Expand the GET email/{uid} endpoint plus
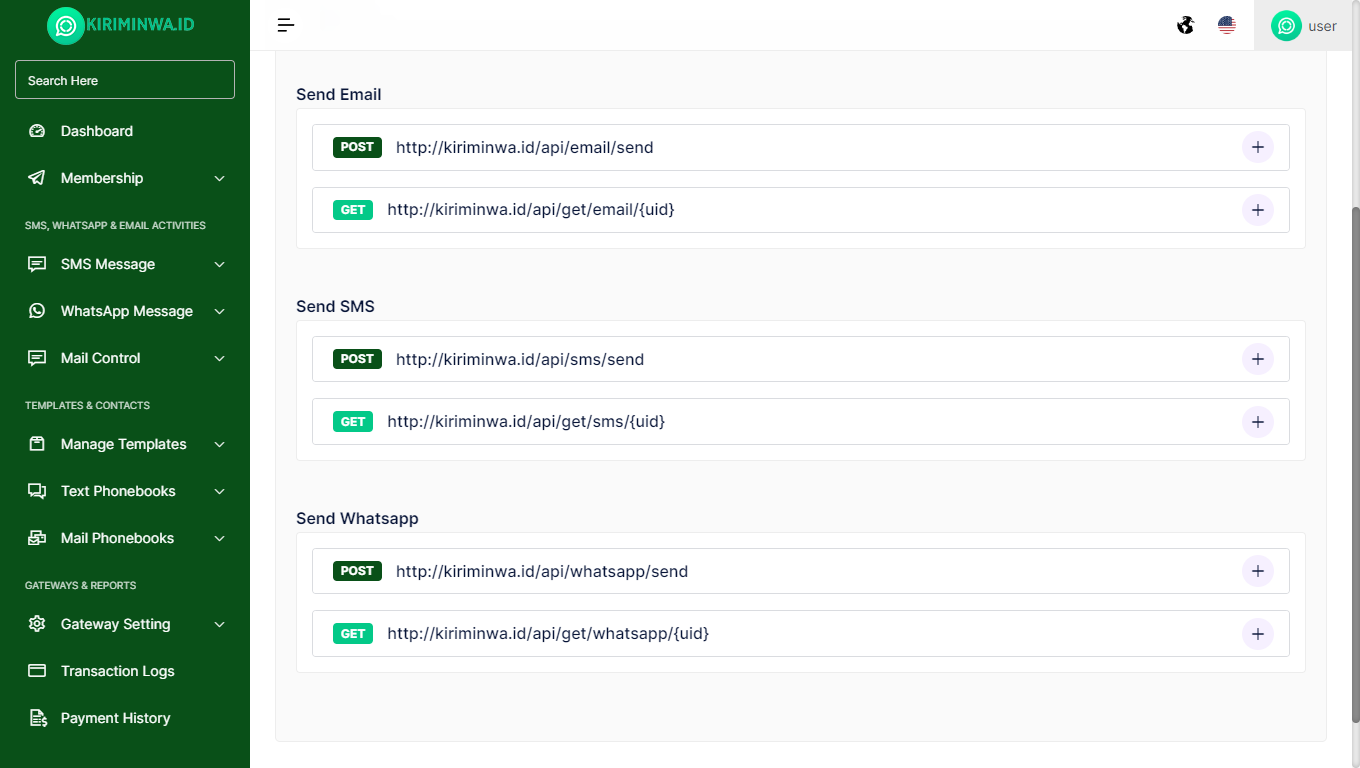This screenshot has height=768, width=1360. (x=1258, y=210)
